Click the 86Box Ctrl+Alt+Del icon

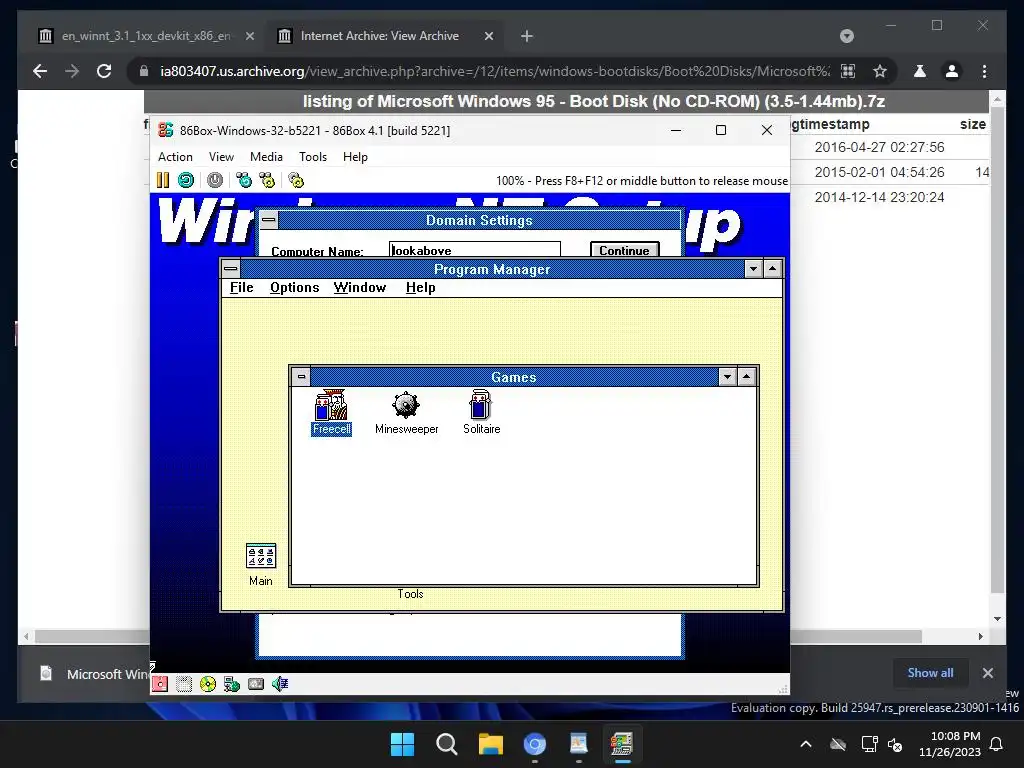pyautogui.click(x=244, y=180)
